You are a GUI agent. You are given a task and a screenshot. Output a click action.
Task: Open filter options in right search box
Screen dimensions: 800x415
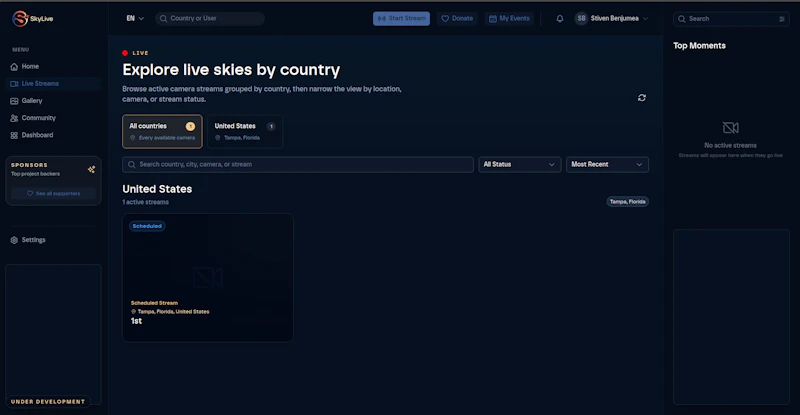point(782,19)
